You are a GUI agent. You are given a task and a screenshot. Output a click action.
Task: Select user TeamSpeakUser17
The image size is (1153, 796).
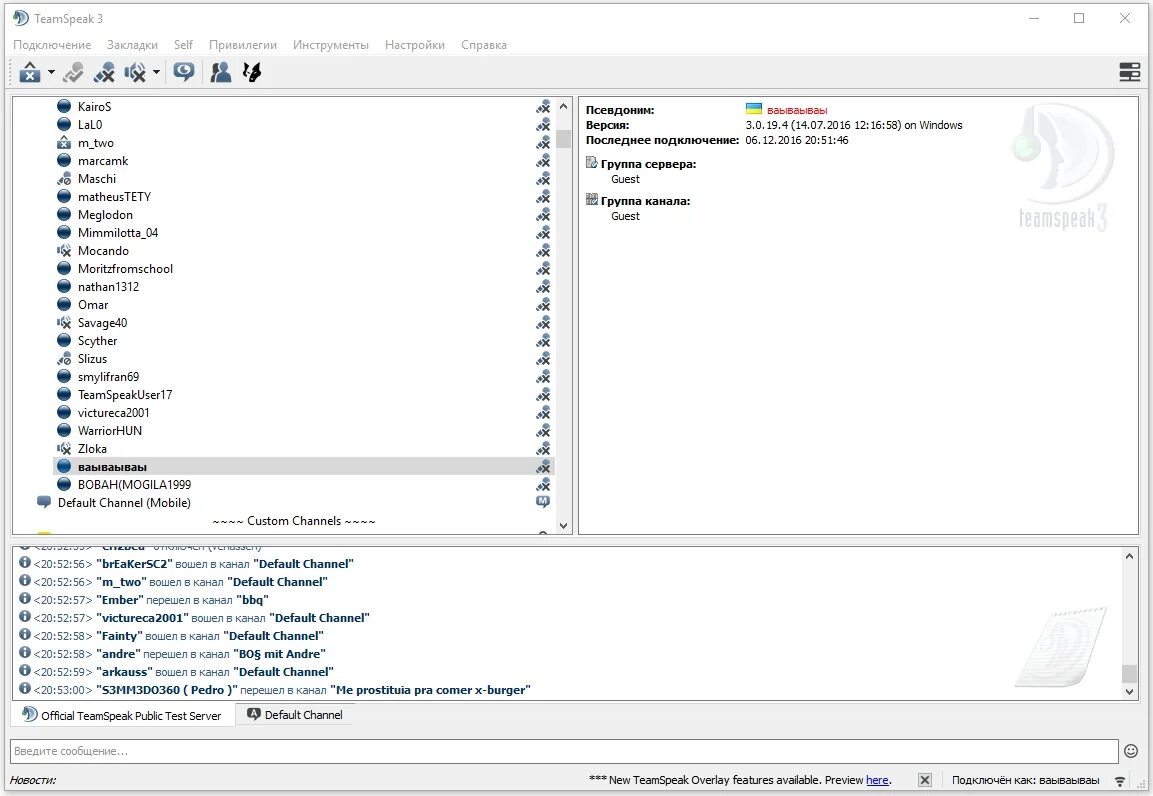pos(125,395)
